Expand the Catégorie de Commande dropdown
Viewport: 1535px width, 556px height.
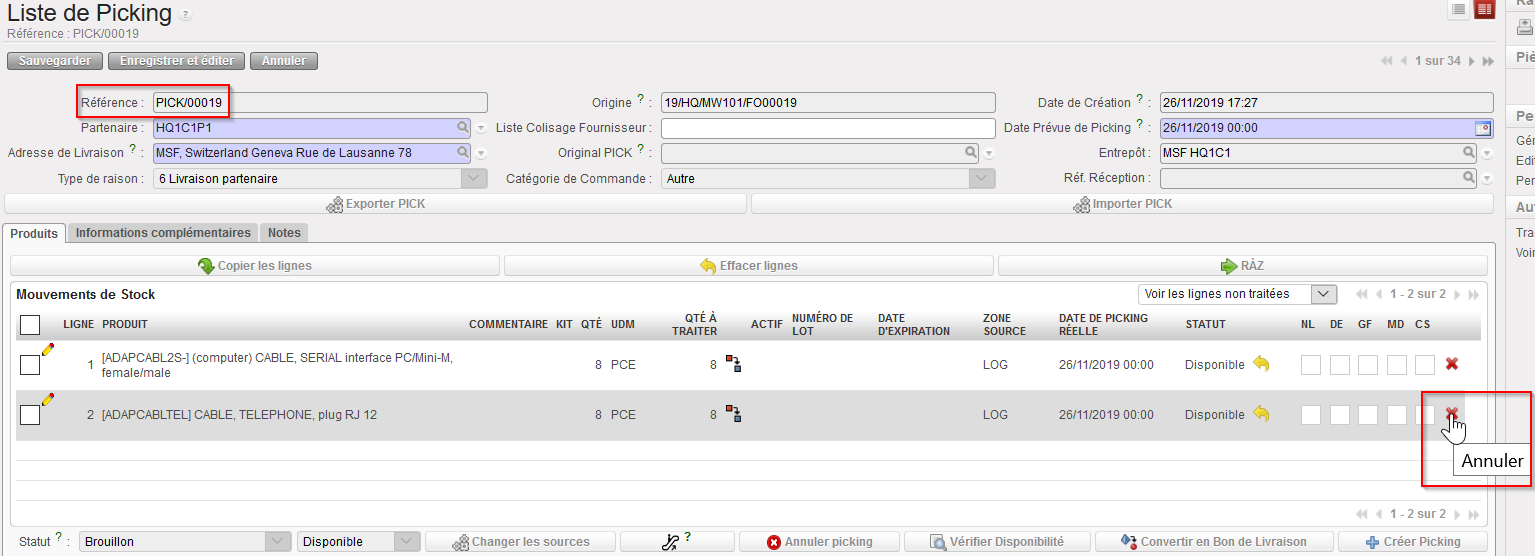click(982, 179)
